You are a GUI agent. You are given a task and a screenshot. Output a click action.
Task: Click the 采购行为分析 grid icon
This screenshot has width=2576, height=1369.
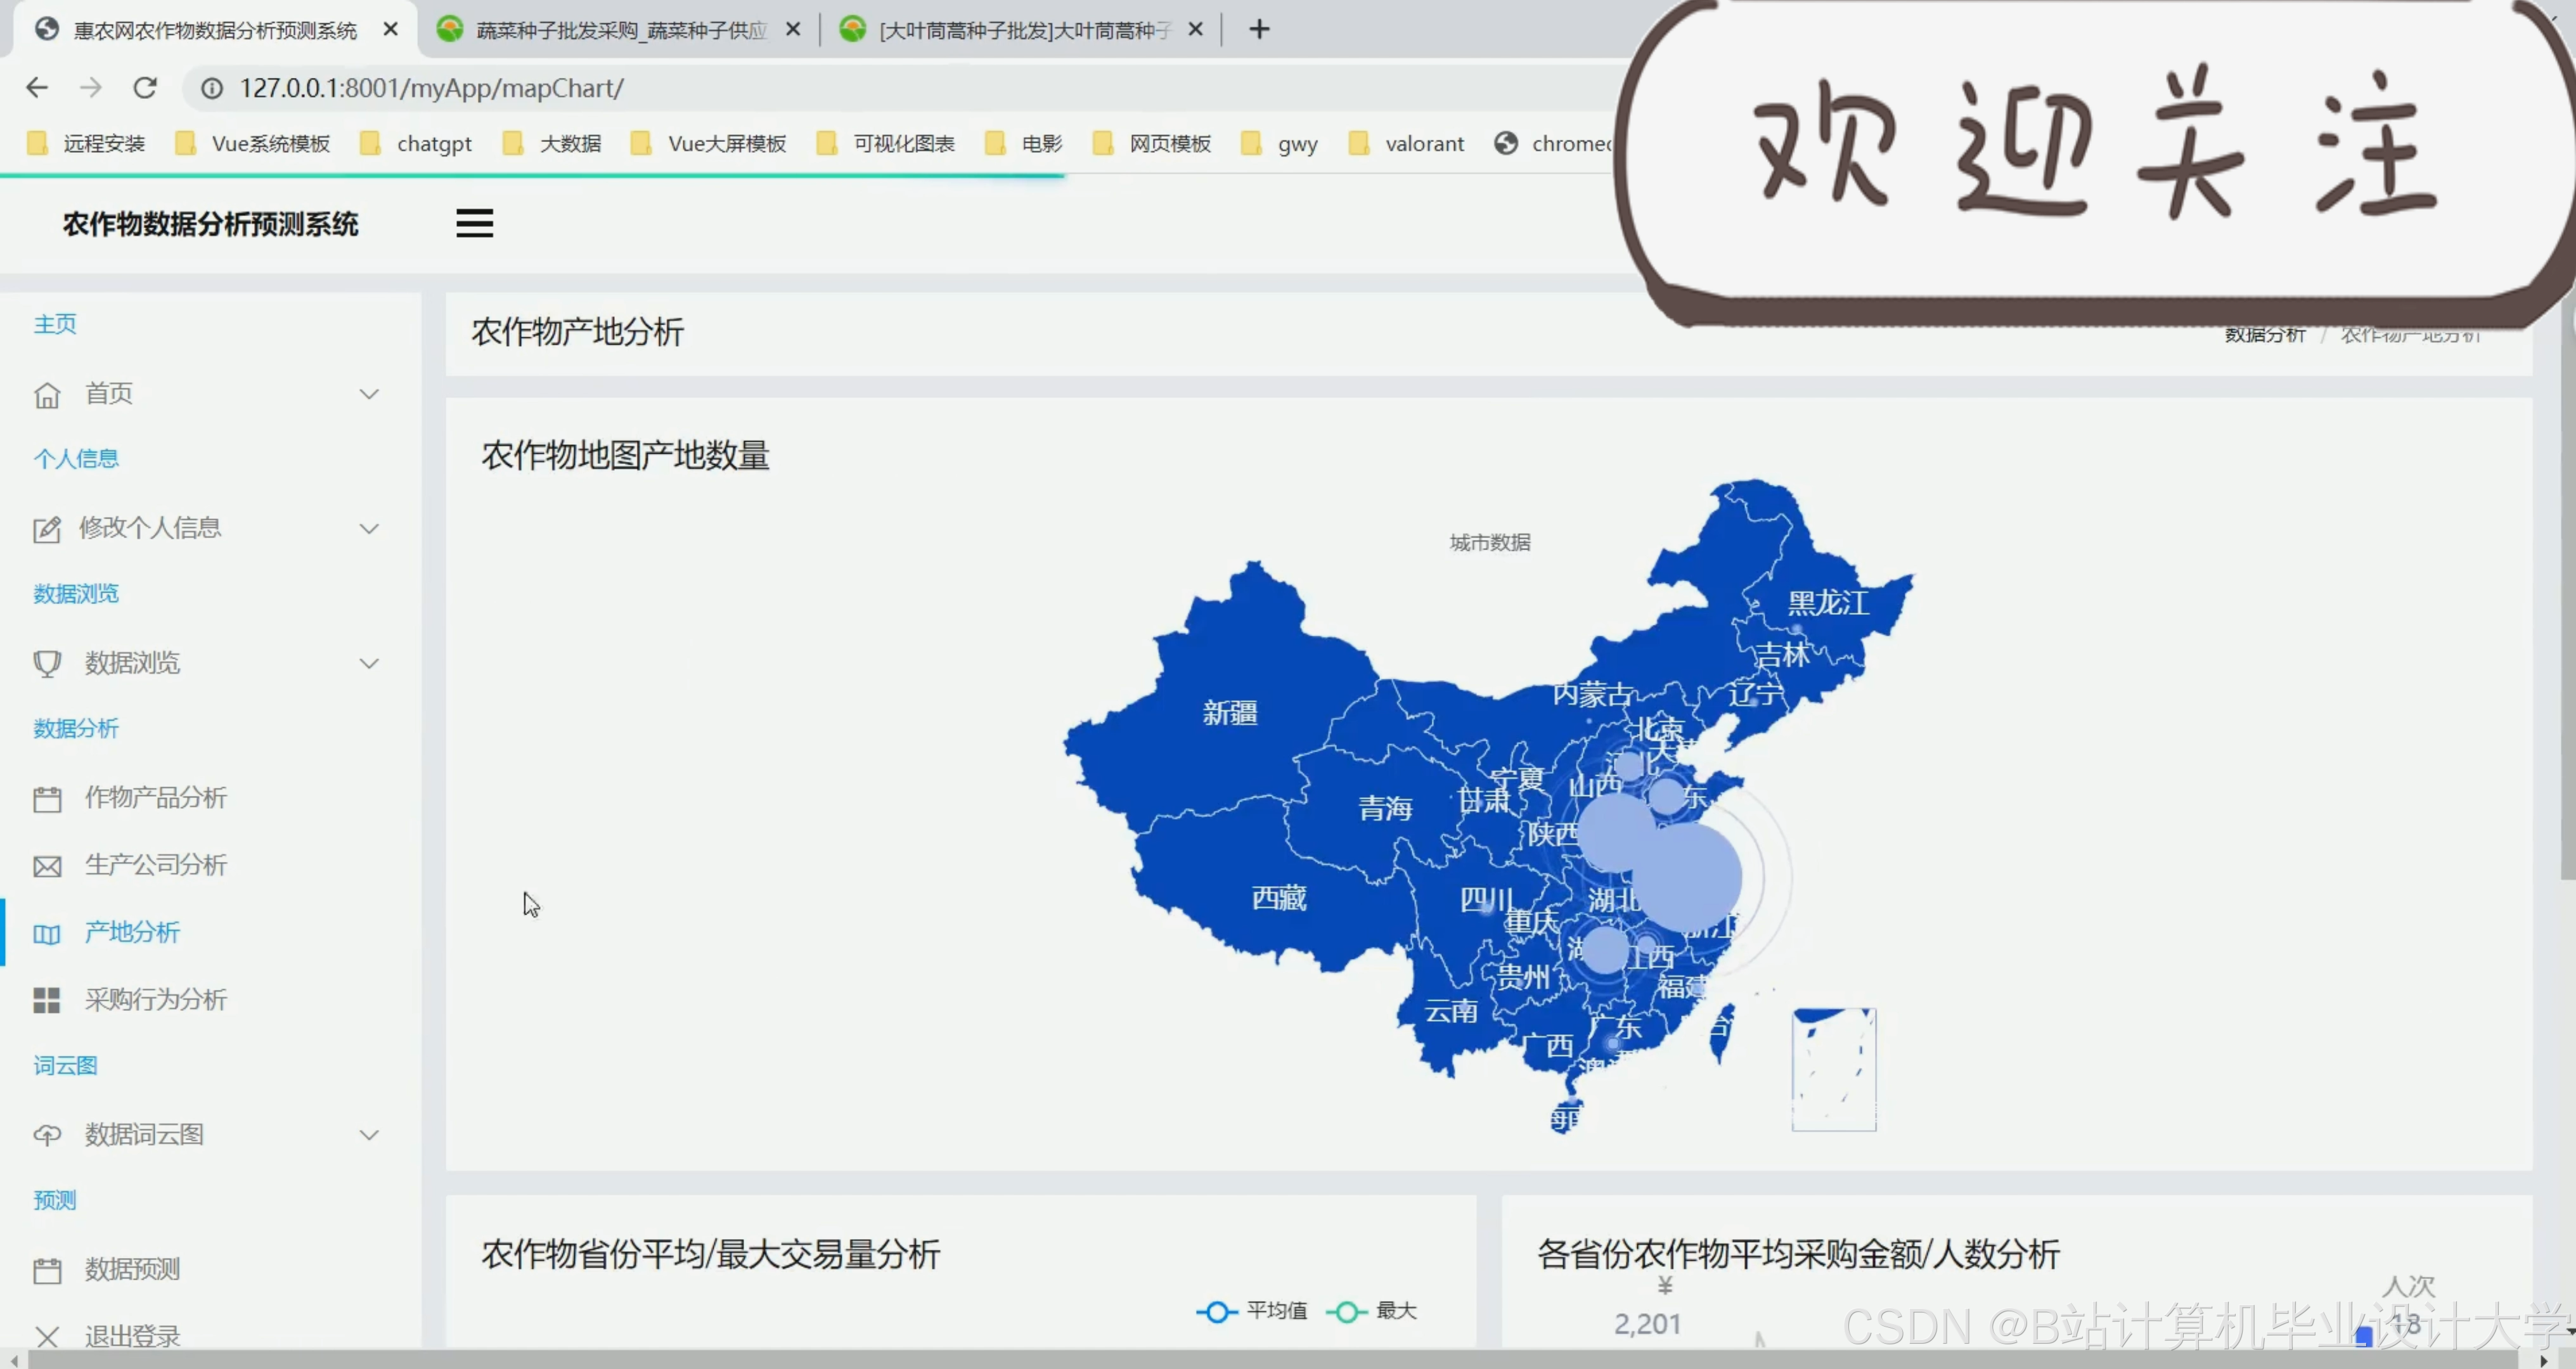[x=47, y=1000]
